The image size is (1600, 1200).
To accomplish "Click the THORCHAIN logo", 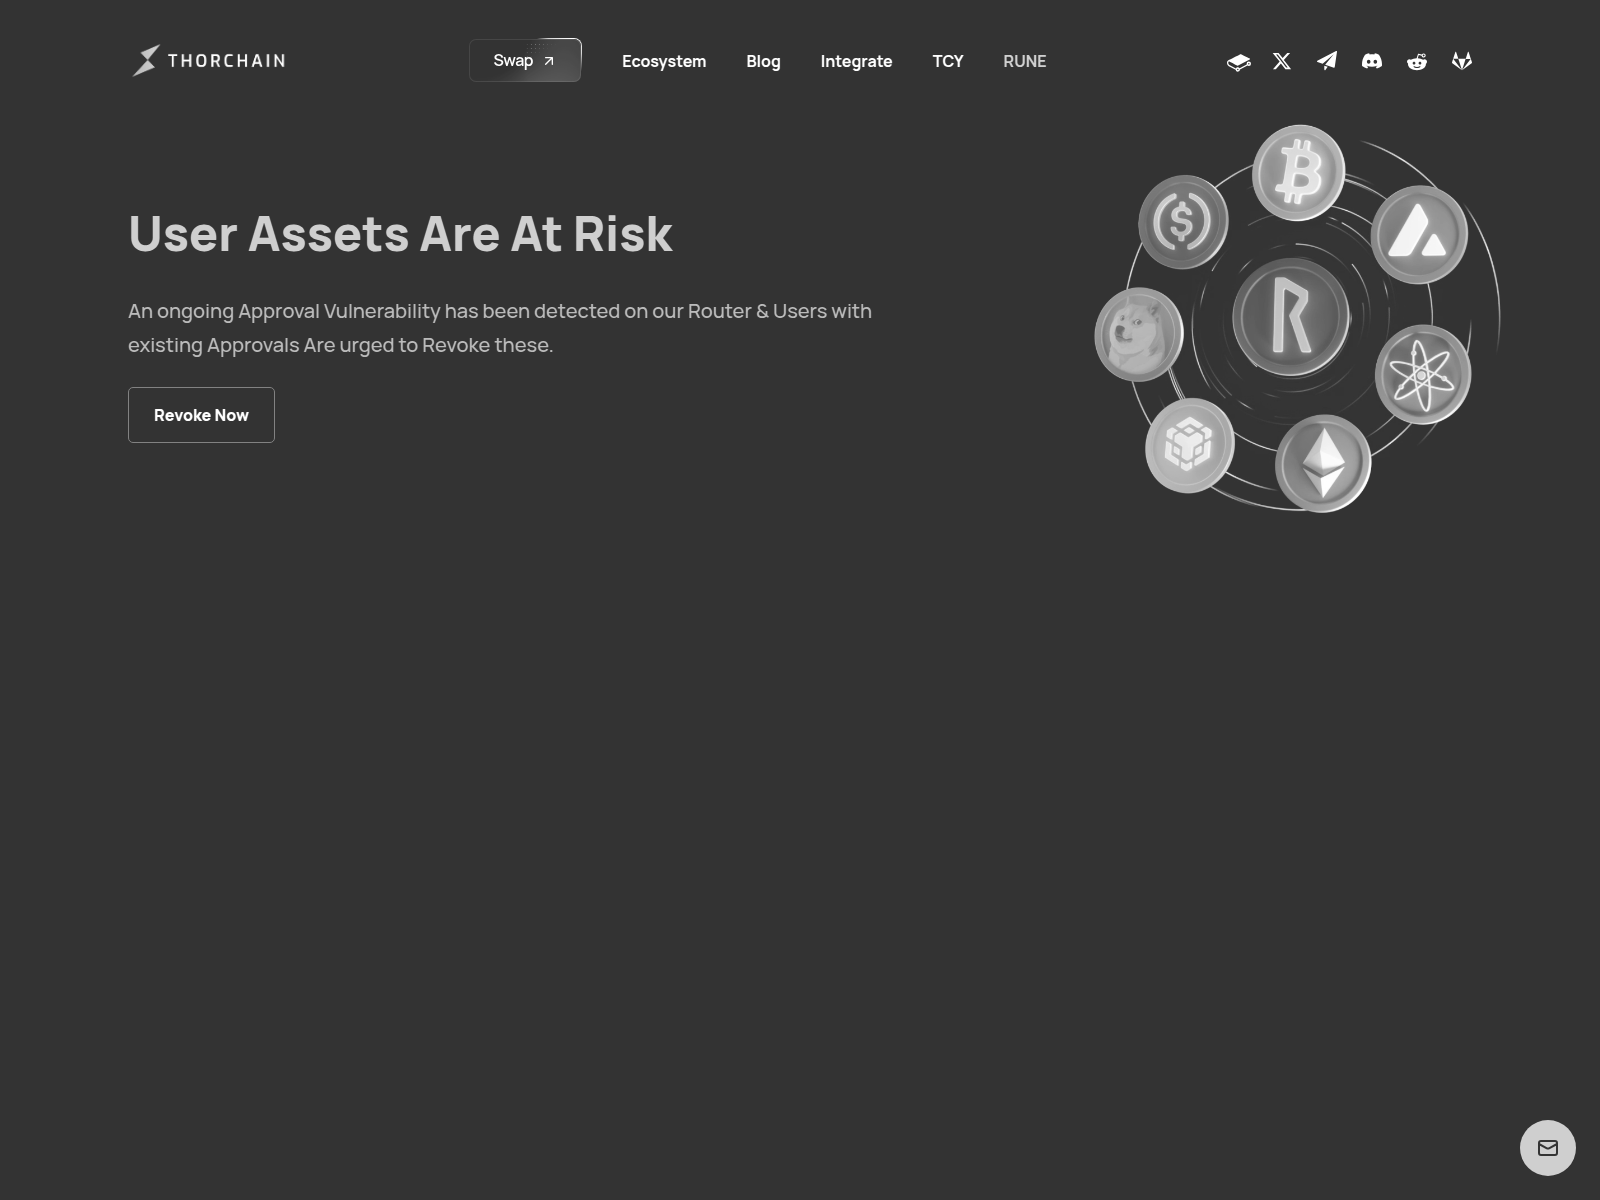I will (x=209, y=61).
